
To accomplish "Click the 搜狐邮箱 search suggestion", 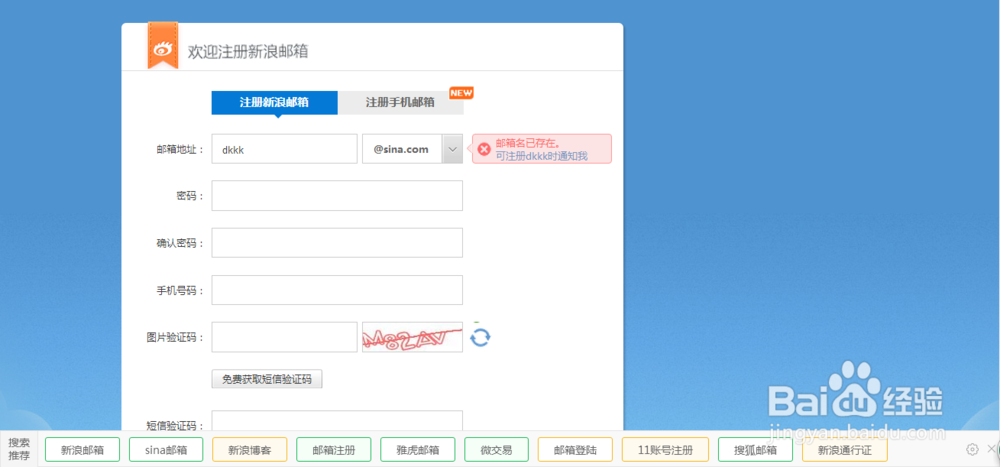I will pos(755,450).
